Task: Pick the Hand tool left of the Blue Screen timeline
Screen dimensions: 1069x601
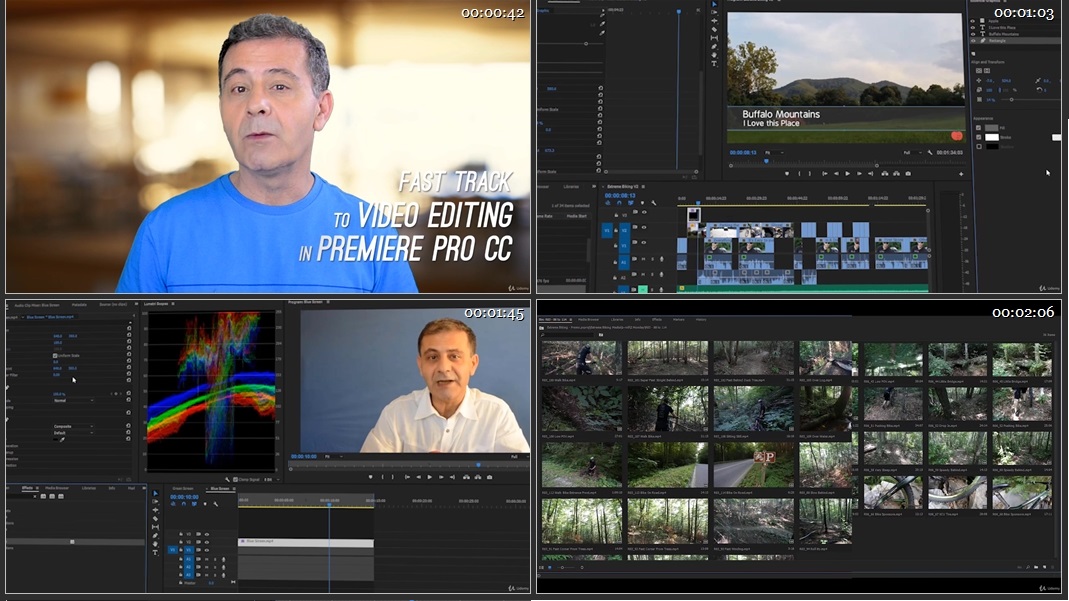Action: tap(155, 544)
